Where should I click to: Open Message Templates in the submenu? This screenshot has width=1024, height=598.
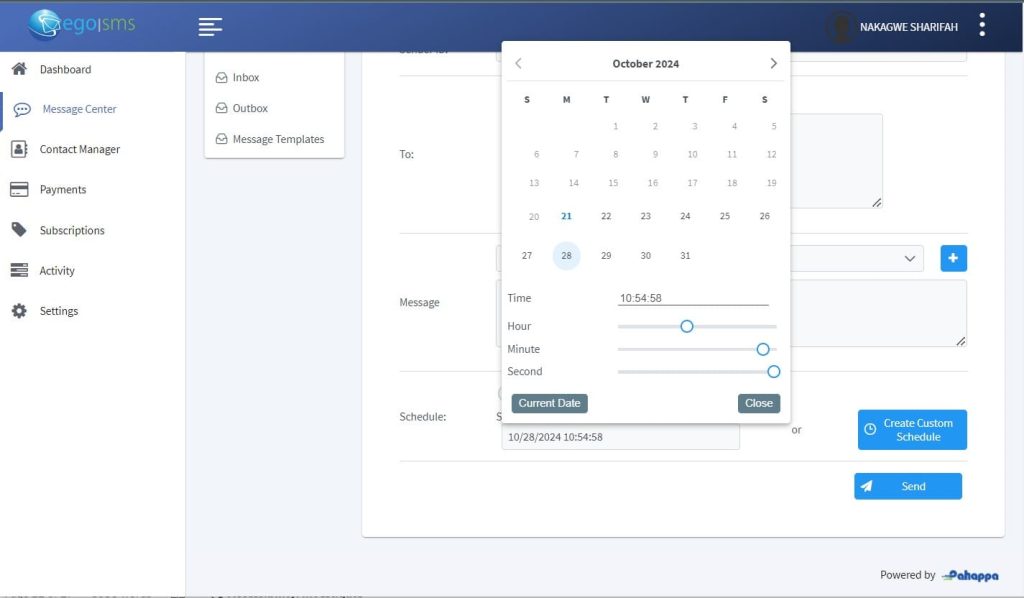pyautogui.click(x=278, y=139)
